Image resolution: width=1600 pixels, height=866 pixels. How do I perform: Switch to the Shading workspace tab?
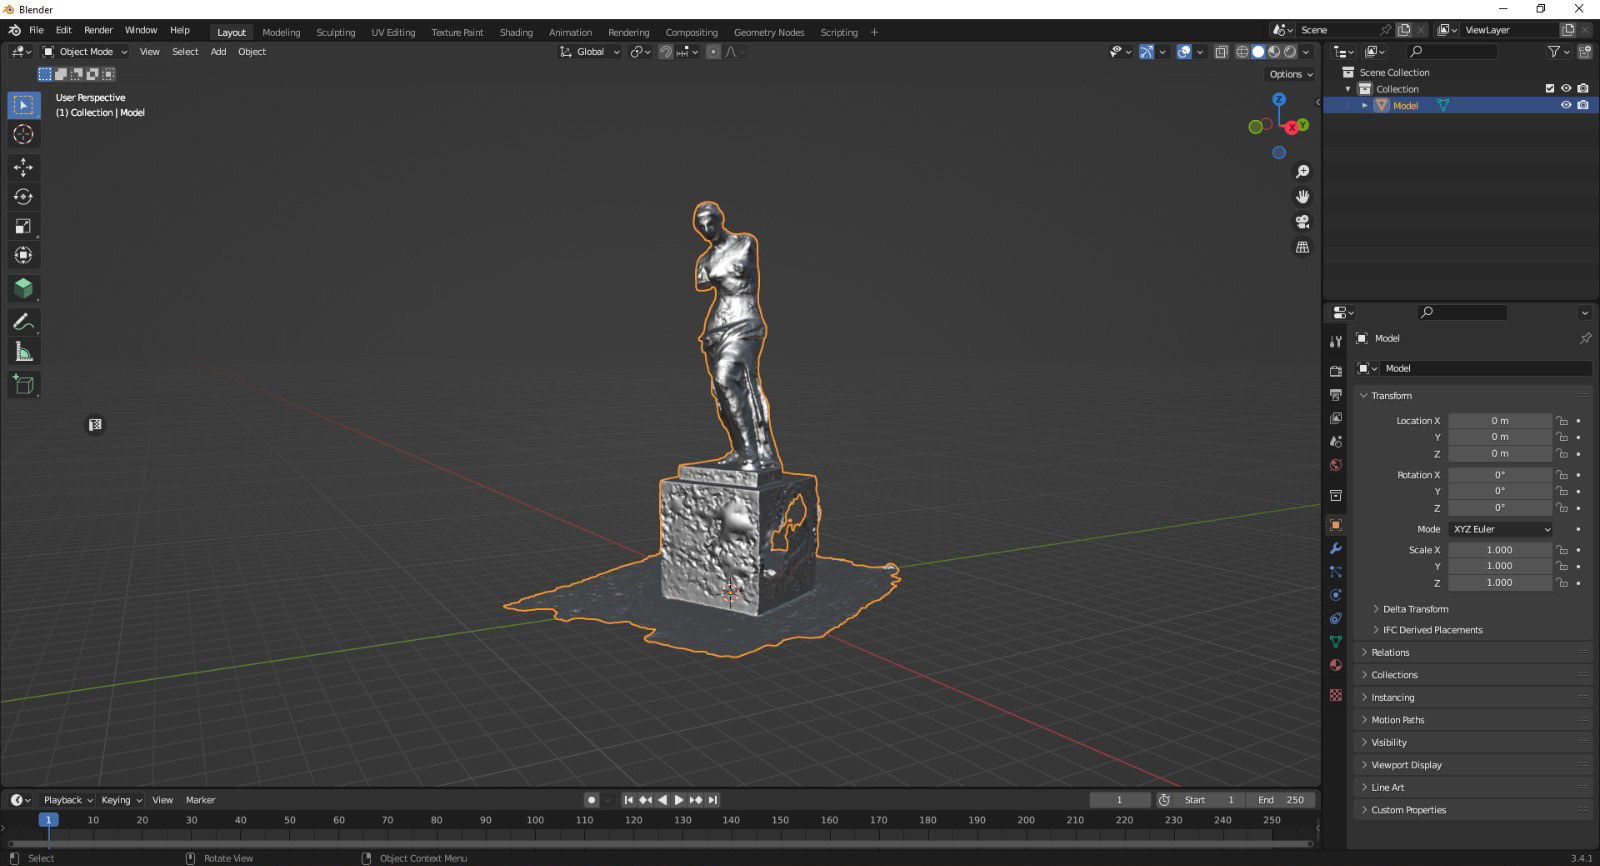516,32
